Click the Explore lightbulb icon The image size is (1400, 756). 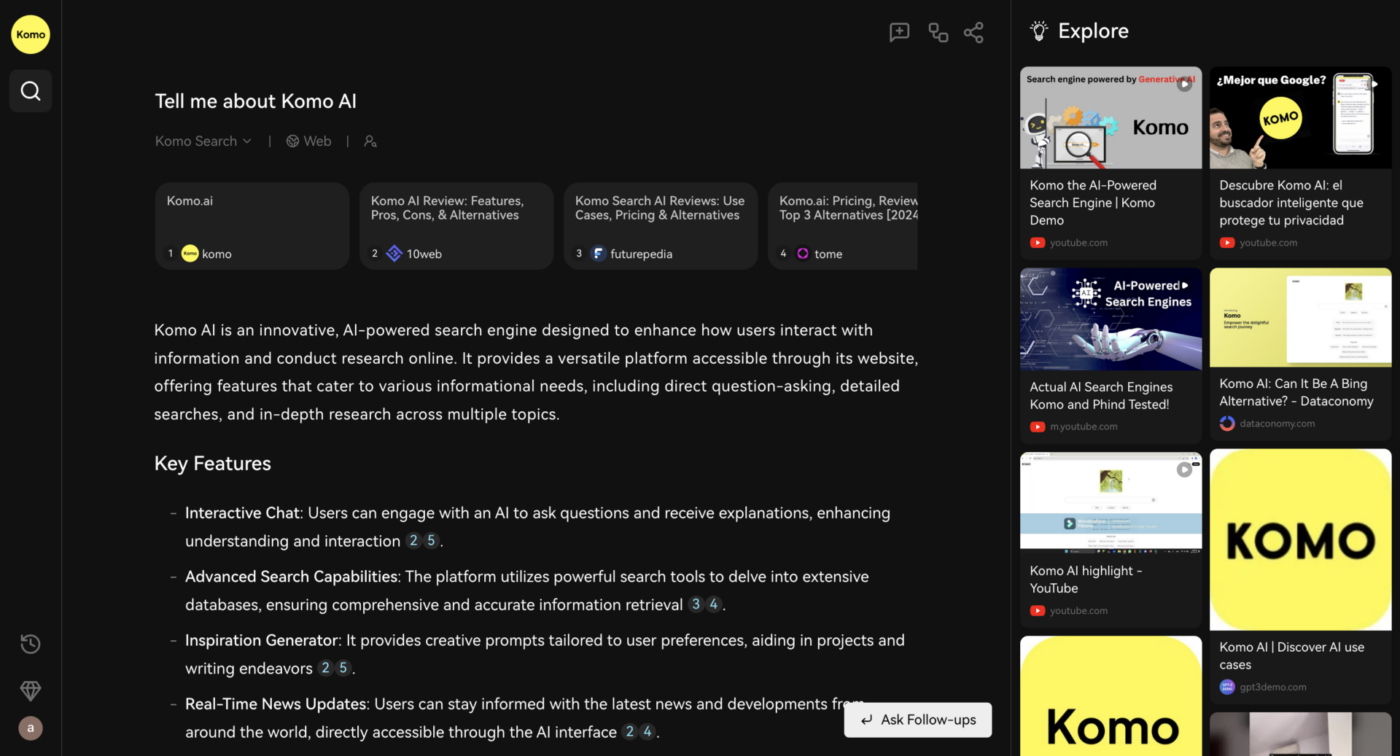click(1039, 31)
